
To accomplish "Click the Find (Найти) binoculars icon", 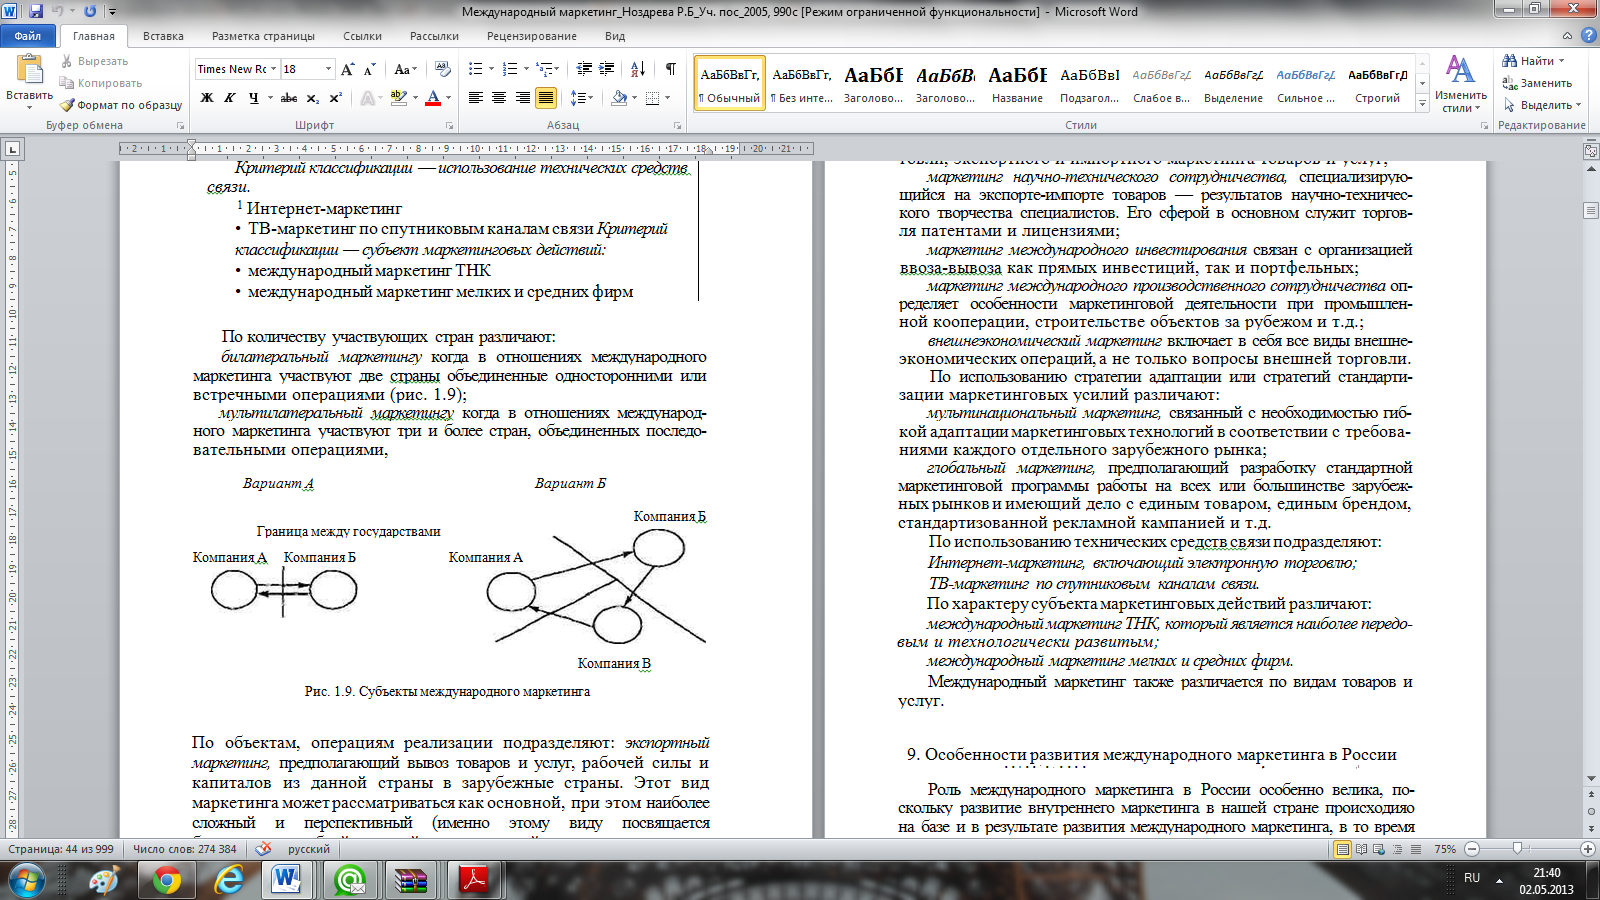I will click(1510, 61).
